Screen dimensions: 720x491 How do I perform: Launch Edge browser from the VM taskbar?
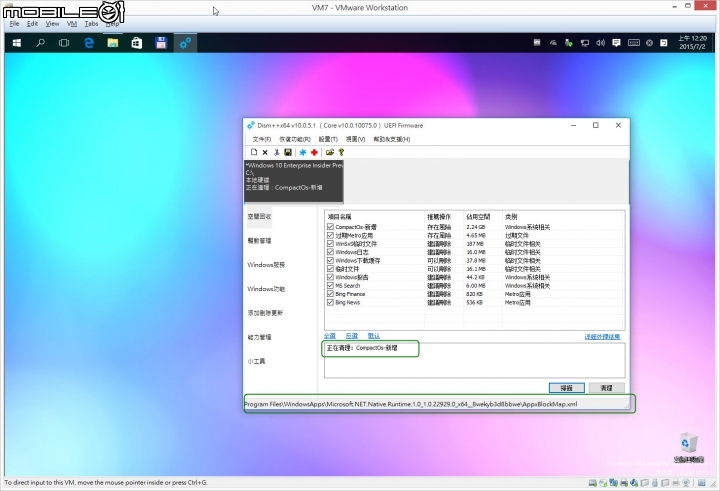89,43
